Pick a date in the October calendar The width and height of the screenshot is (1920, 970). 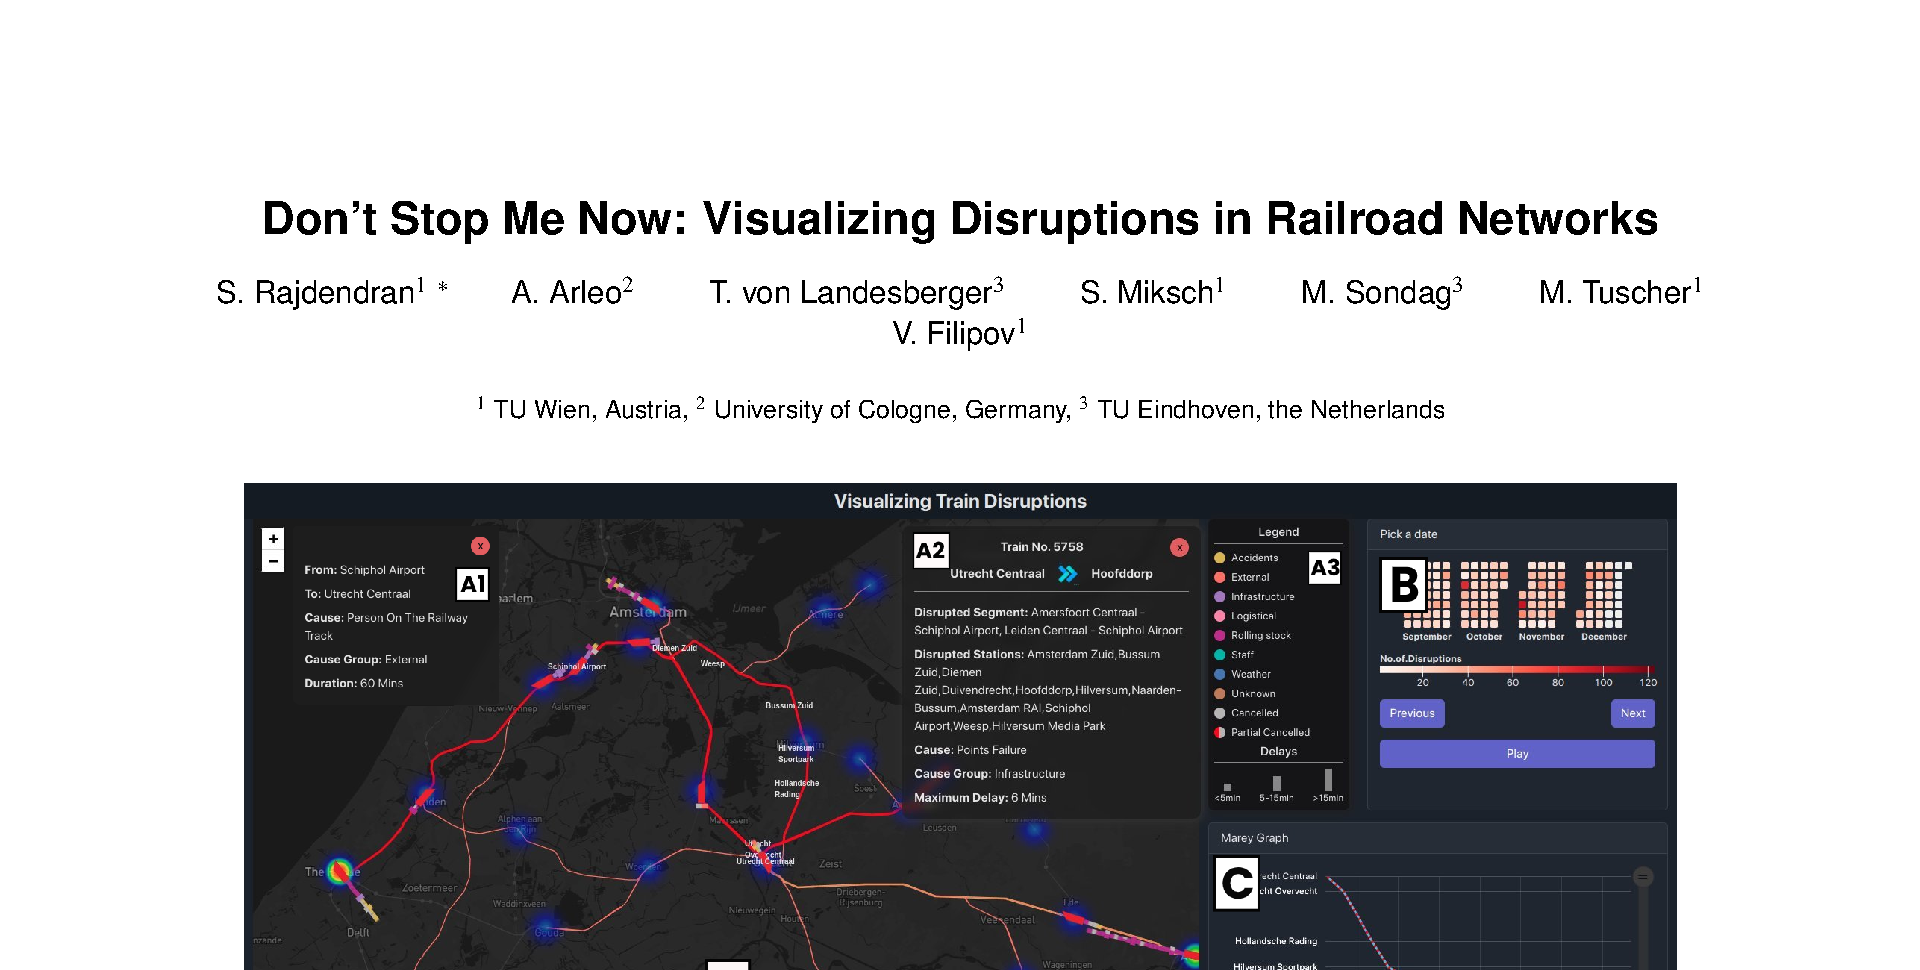(x=1484, y=595)
